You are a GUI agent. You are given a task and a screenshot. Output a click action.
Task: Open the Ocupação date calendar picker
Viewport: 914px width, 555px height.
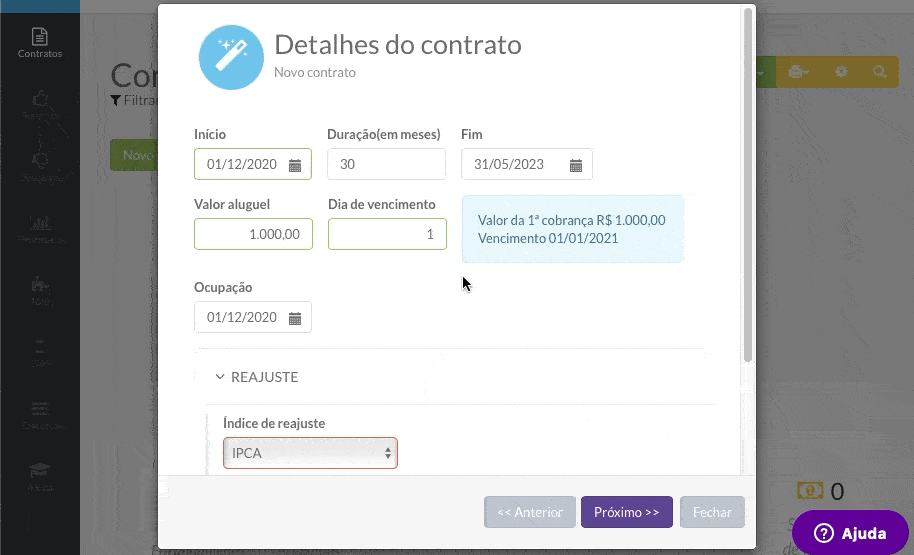click(295, 318)
